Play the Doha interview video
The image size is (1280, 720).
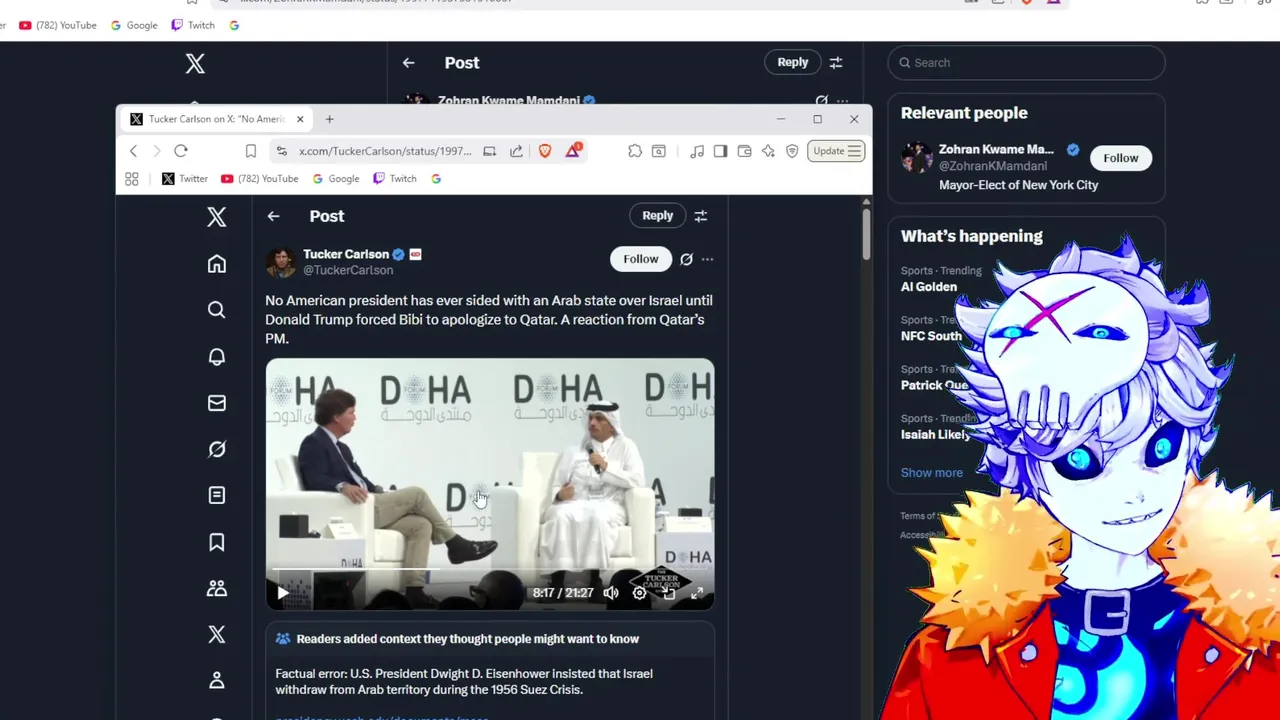[x=283, y=593]
